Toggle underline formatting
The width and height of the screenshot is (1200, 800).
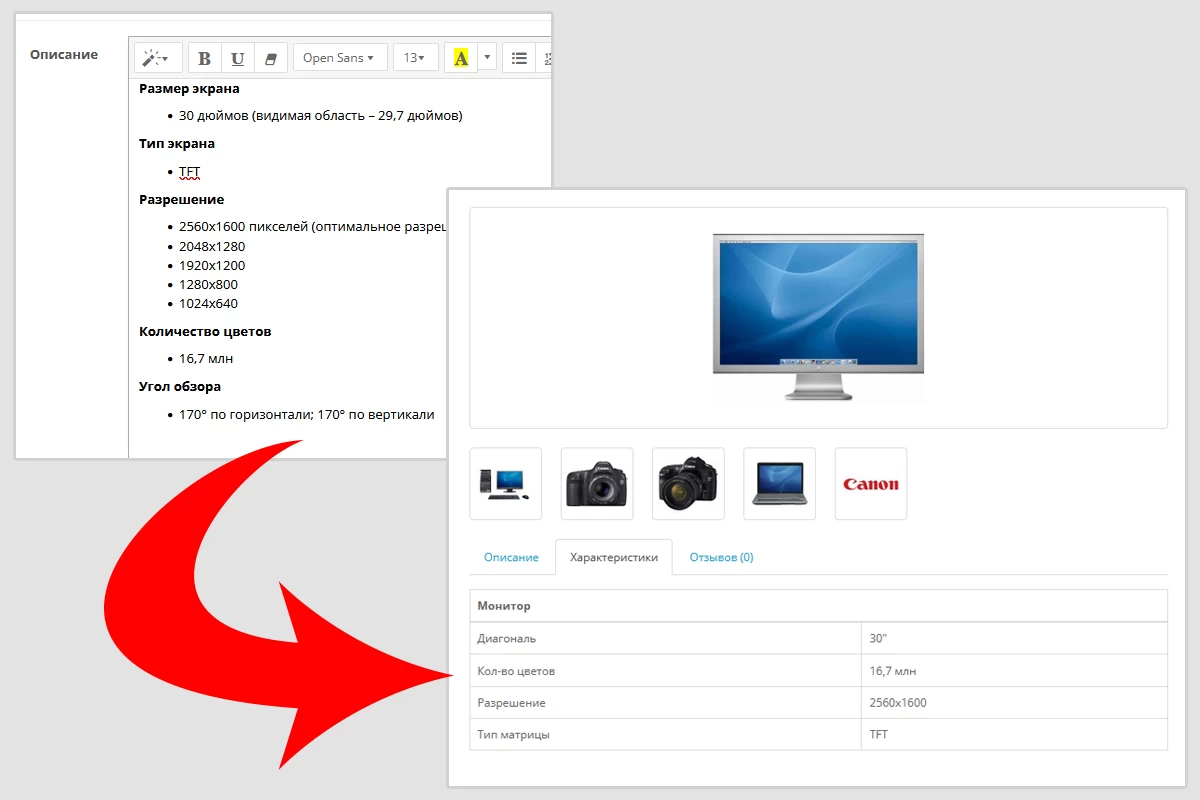point(238,58)
